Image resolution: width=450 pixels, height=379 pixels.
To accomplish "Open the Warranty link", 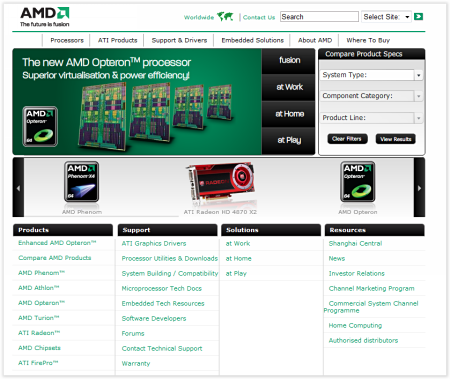I will 136,363.
